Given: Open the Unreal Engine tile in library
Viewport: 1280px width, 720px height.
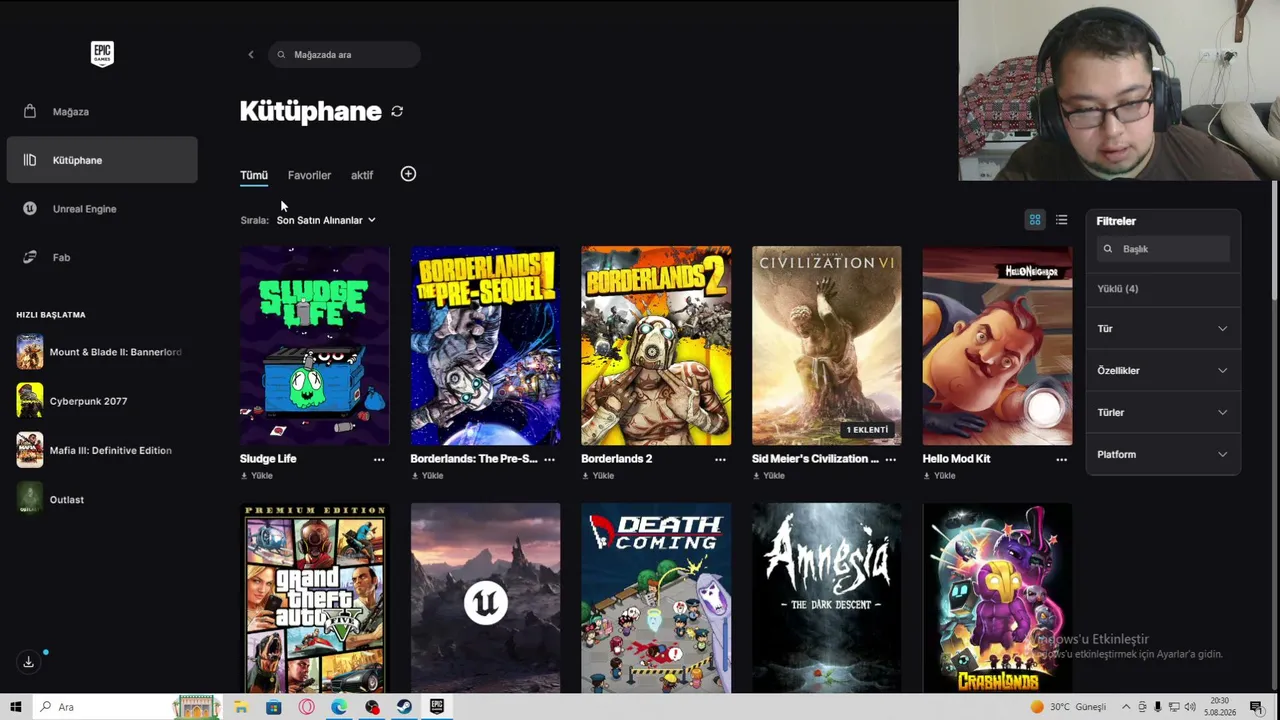Looking at the screenshot, I should coord(485,598).
